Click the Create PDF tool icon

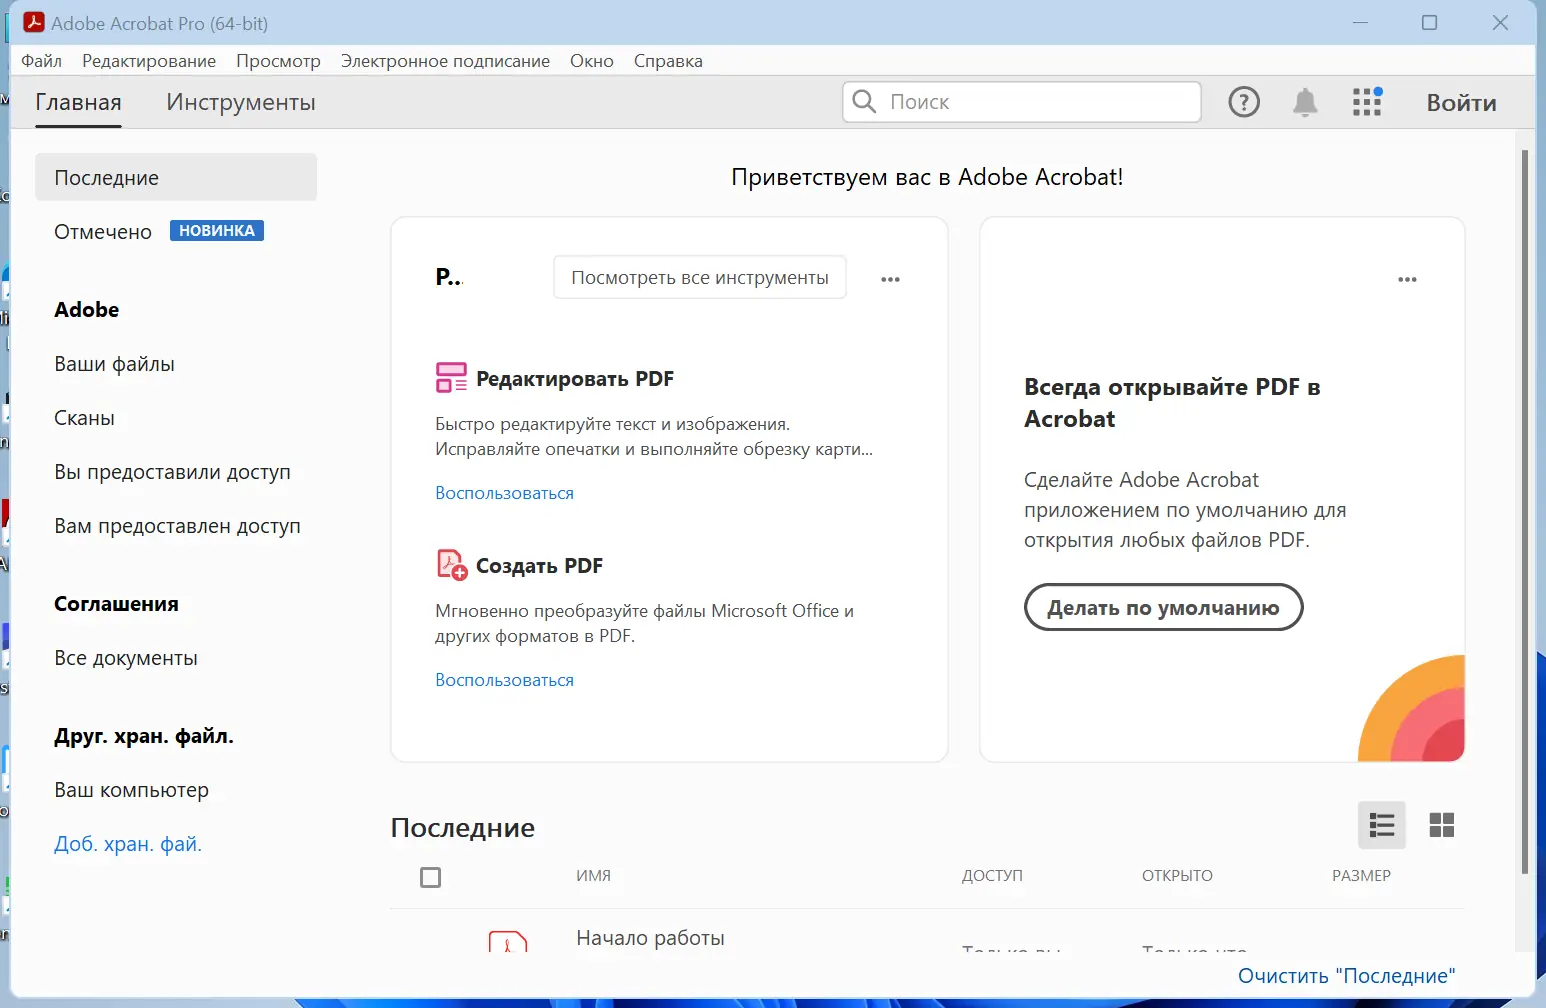tap(452, 565)
